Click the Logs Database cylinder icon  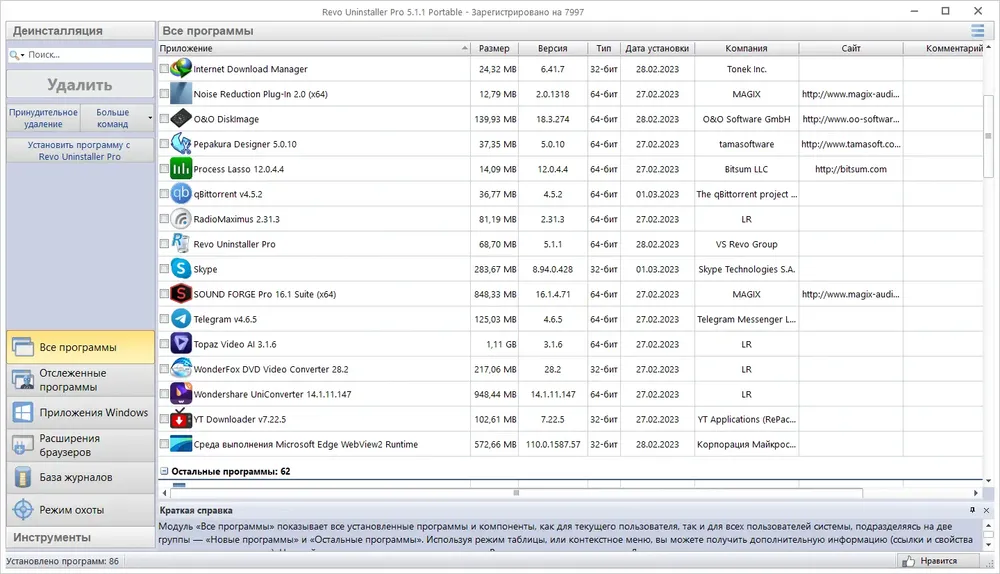23,477
